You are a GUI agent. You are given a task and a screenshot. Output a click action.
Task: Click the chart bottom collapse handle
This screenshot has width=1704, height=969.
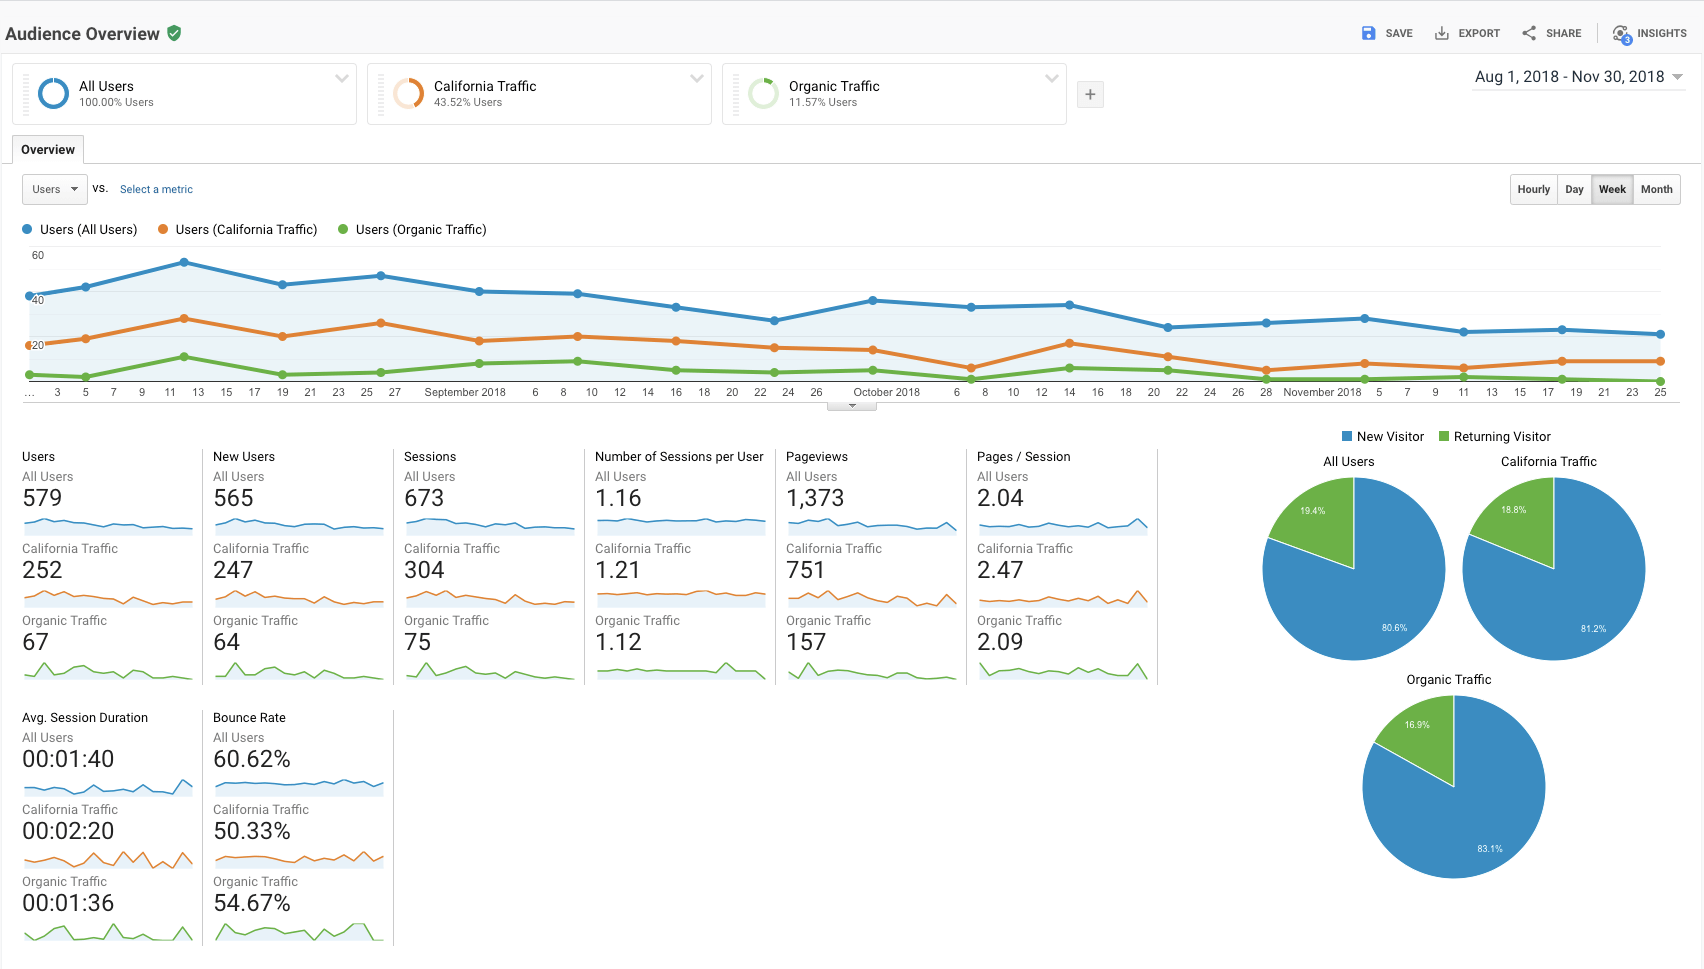(852, 406)
